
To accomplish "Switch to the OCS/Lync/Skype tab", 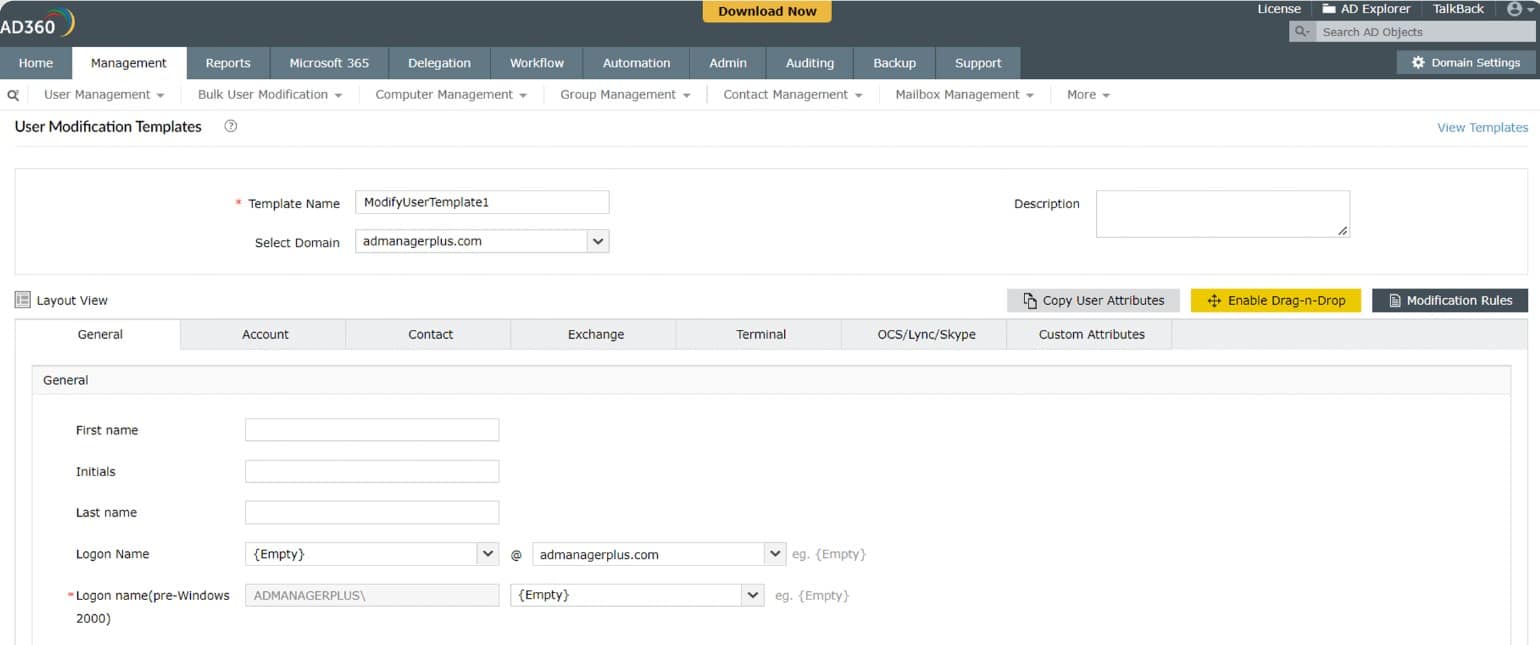I will point(926,334).
